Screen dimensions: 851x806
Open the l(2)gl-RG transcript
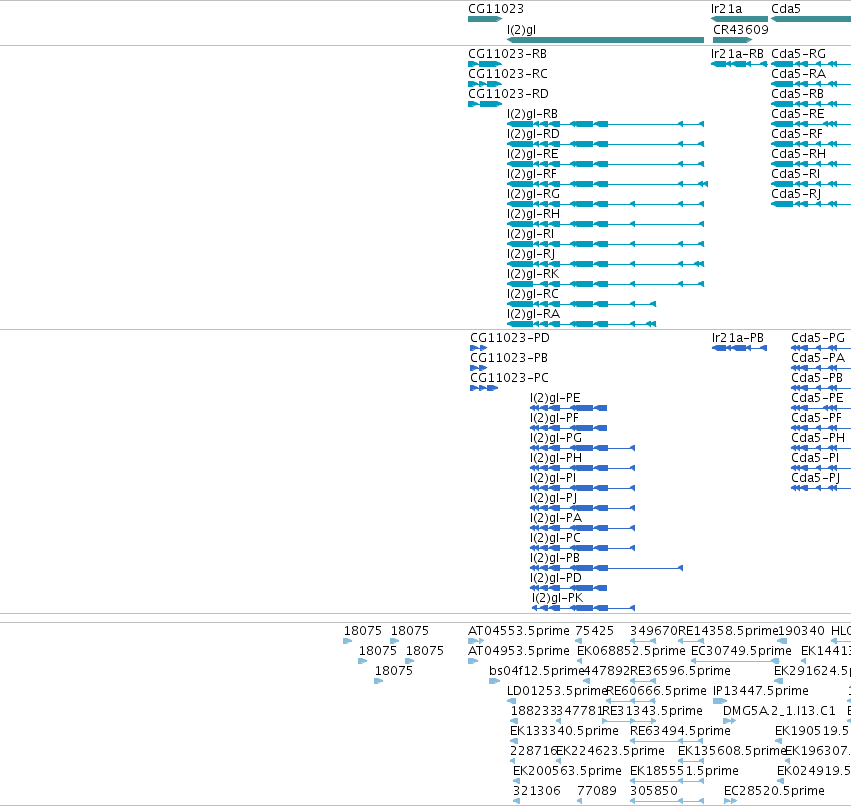(x=533, y=194)
